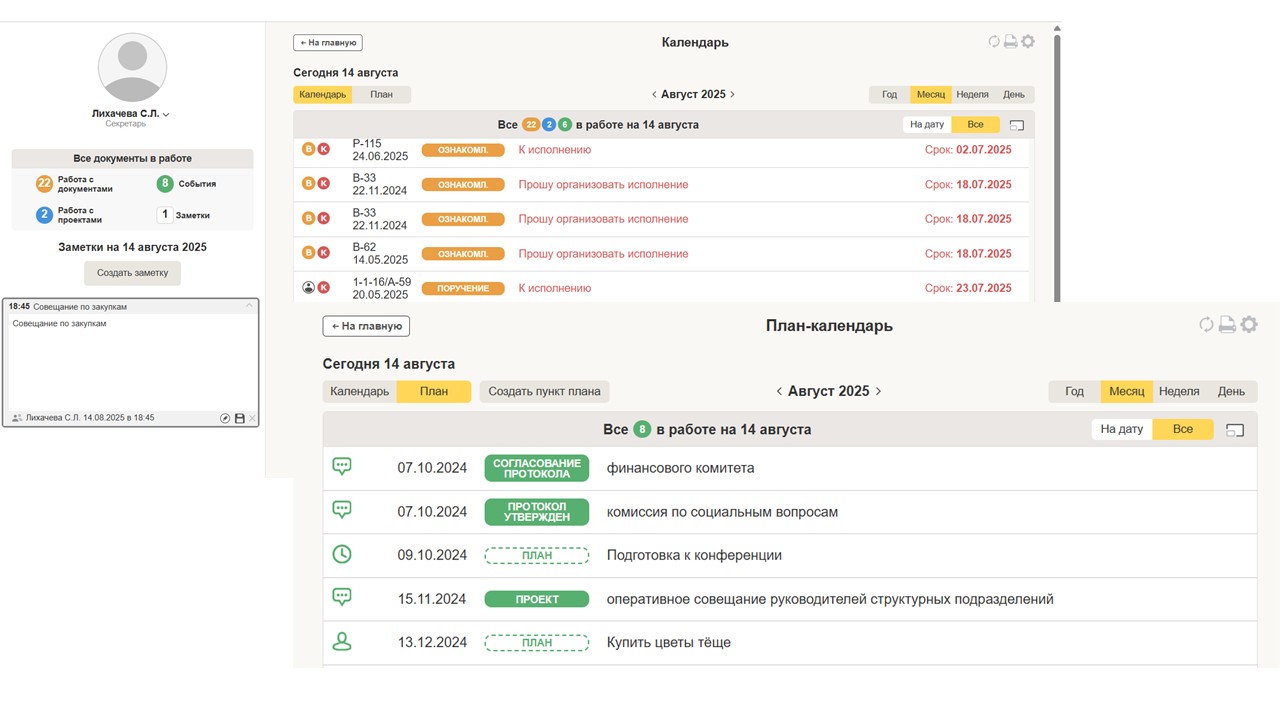Click the save icon on the note
This screenshot has width=1280, height=720.
[240, 418]
